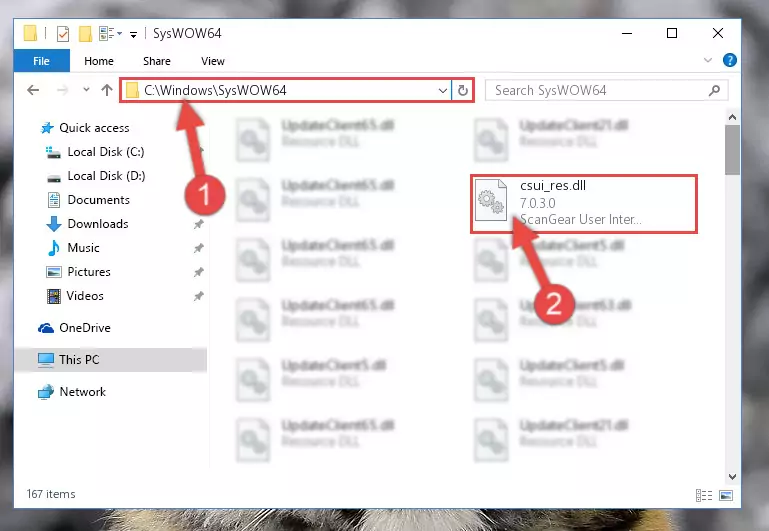Click the folder icon in the address bar
Image resolution: width=769 pixels, height=531 pixels.
(132, 90)
